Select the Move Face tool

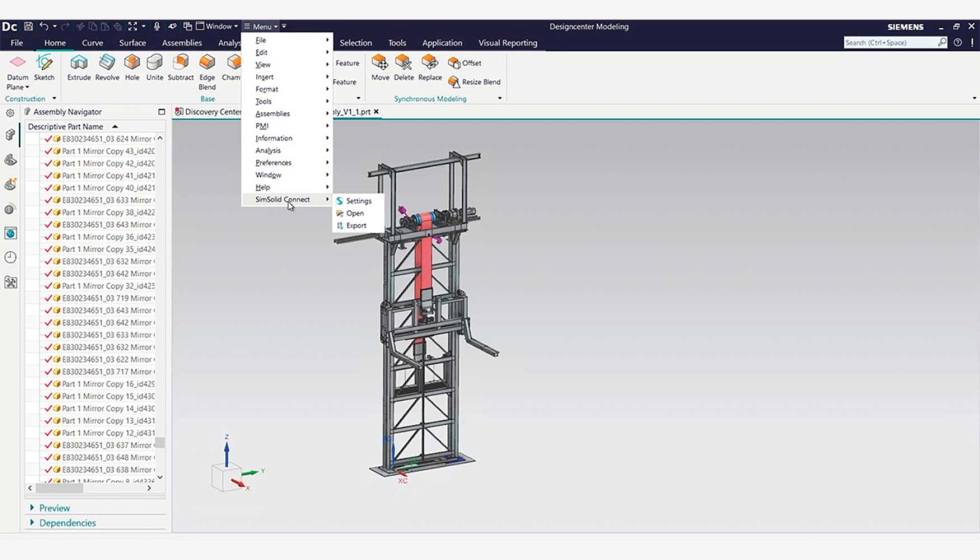[x=380, y=68]
